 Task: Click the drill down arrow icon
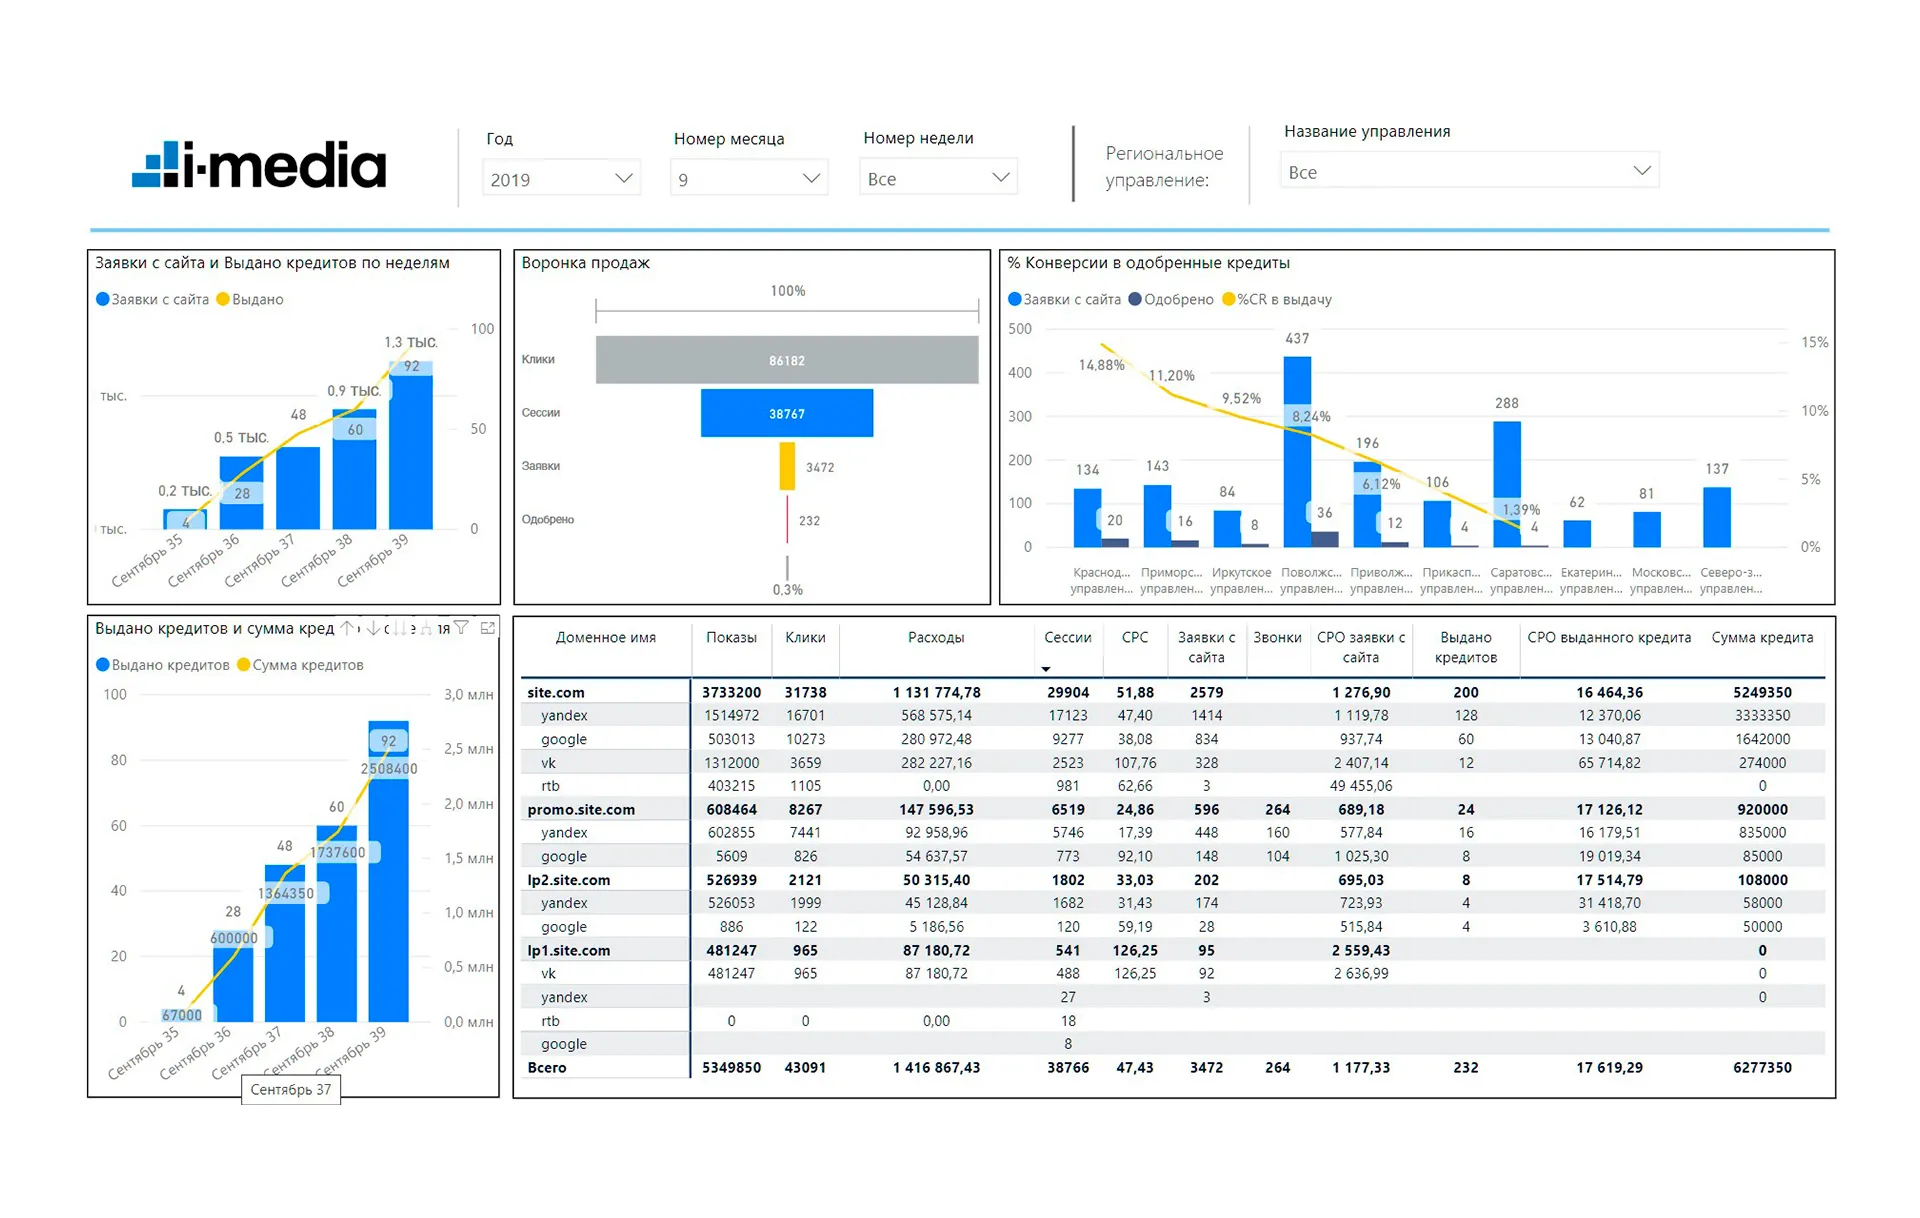click(x=372, y=628)
